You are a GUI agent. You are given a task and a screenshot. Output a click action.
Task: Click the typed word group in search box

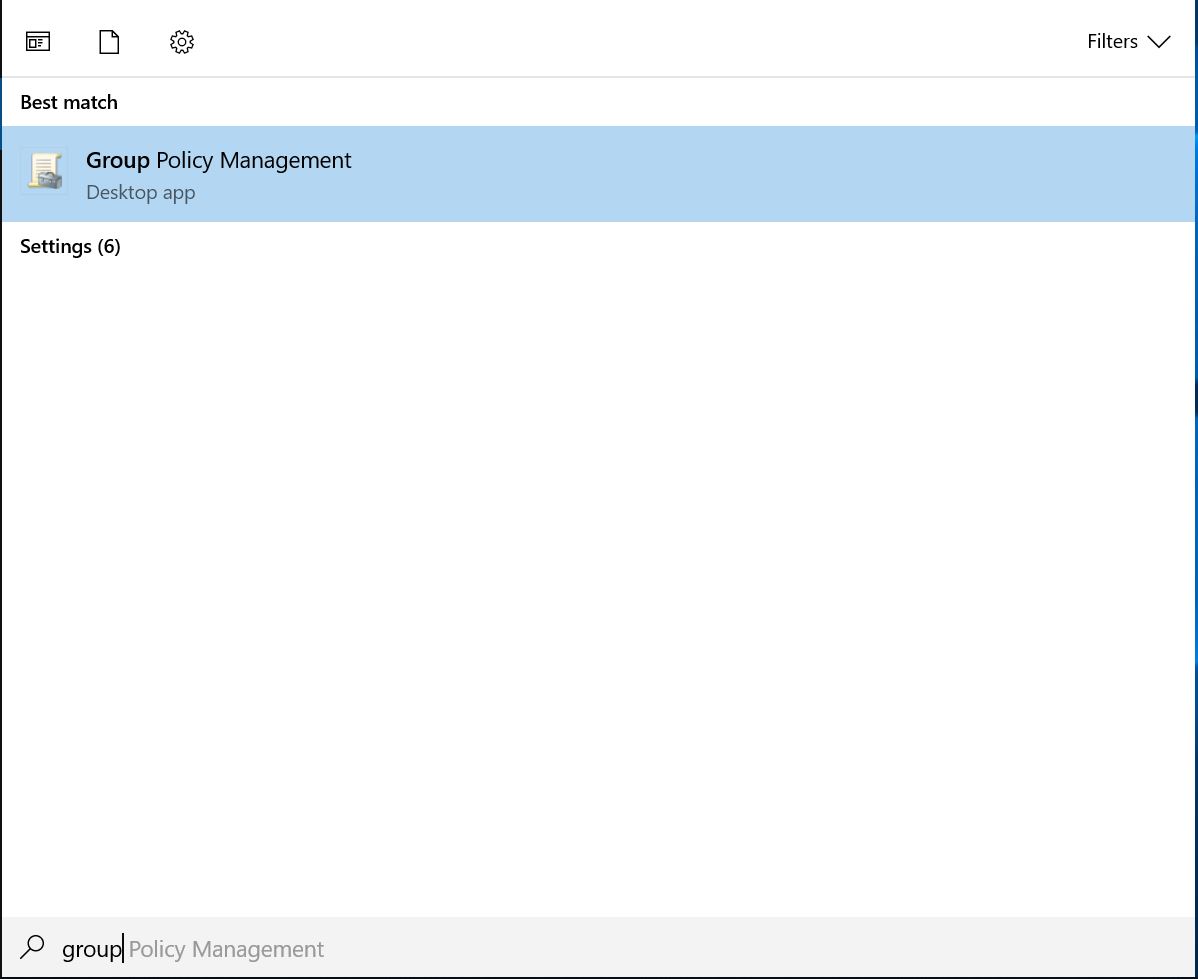[91, 948]
